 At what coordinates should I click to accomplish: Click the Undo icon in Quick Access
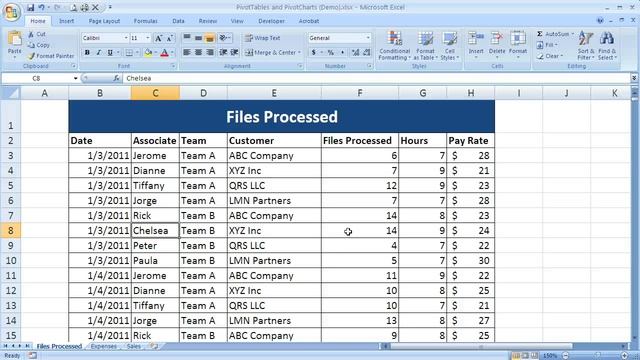(42, 7)
